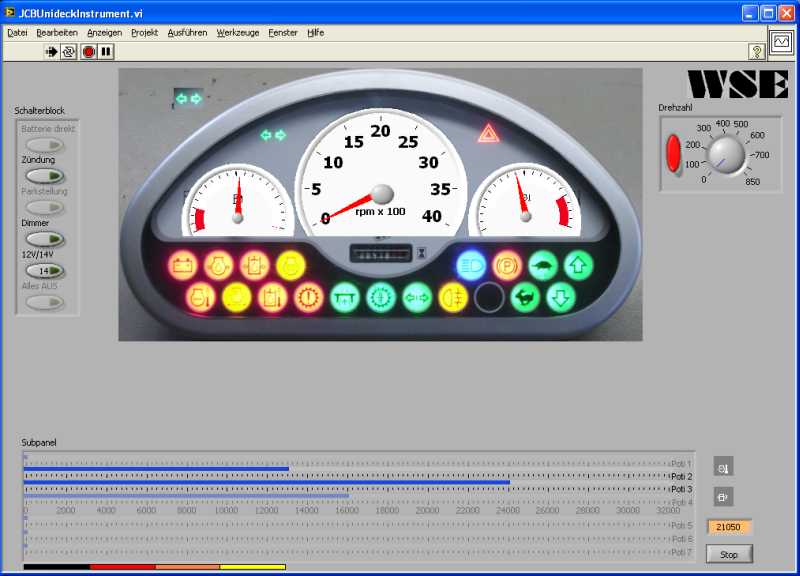Click the red oval LED in Drehzahl panel
The width and height of the screenshot is (800, 576).
tap(673, 153)
